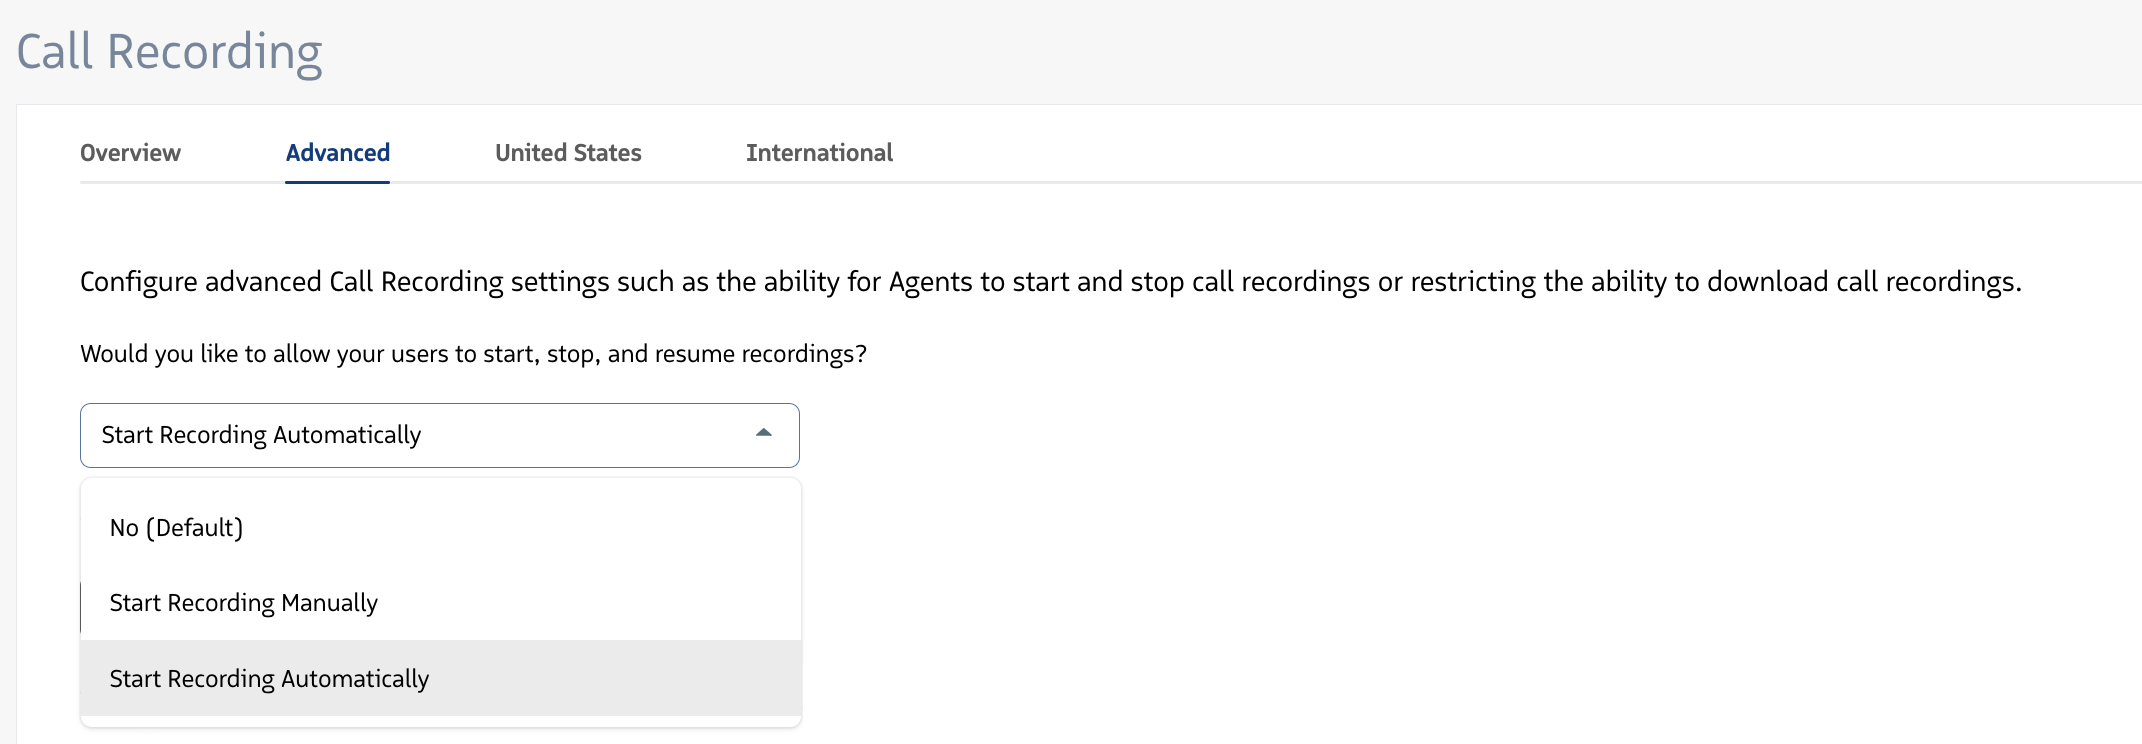Click the word Default in the first option

tap(195, 528)
